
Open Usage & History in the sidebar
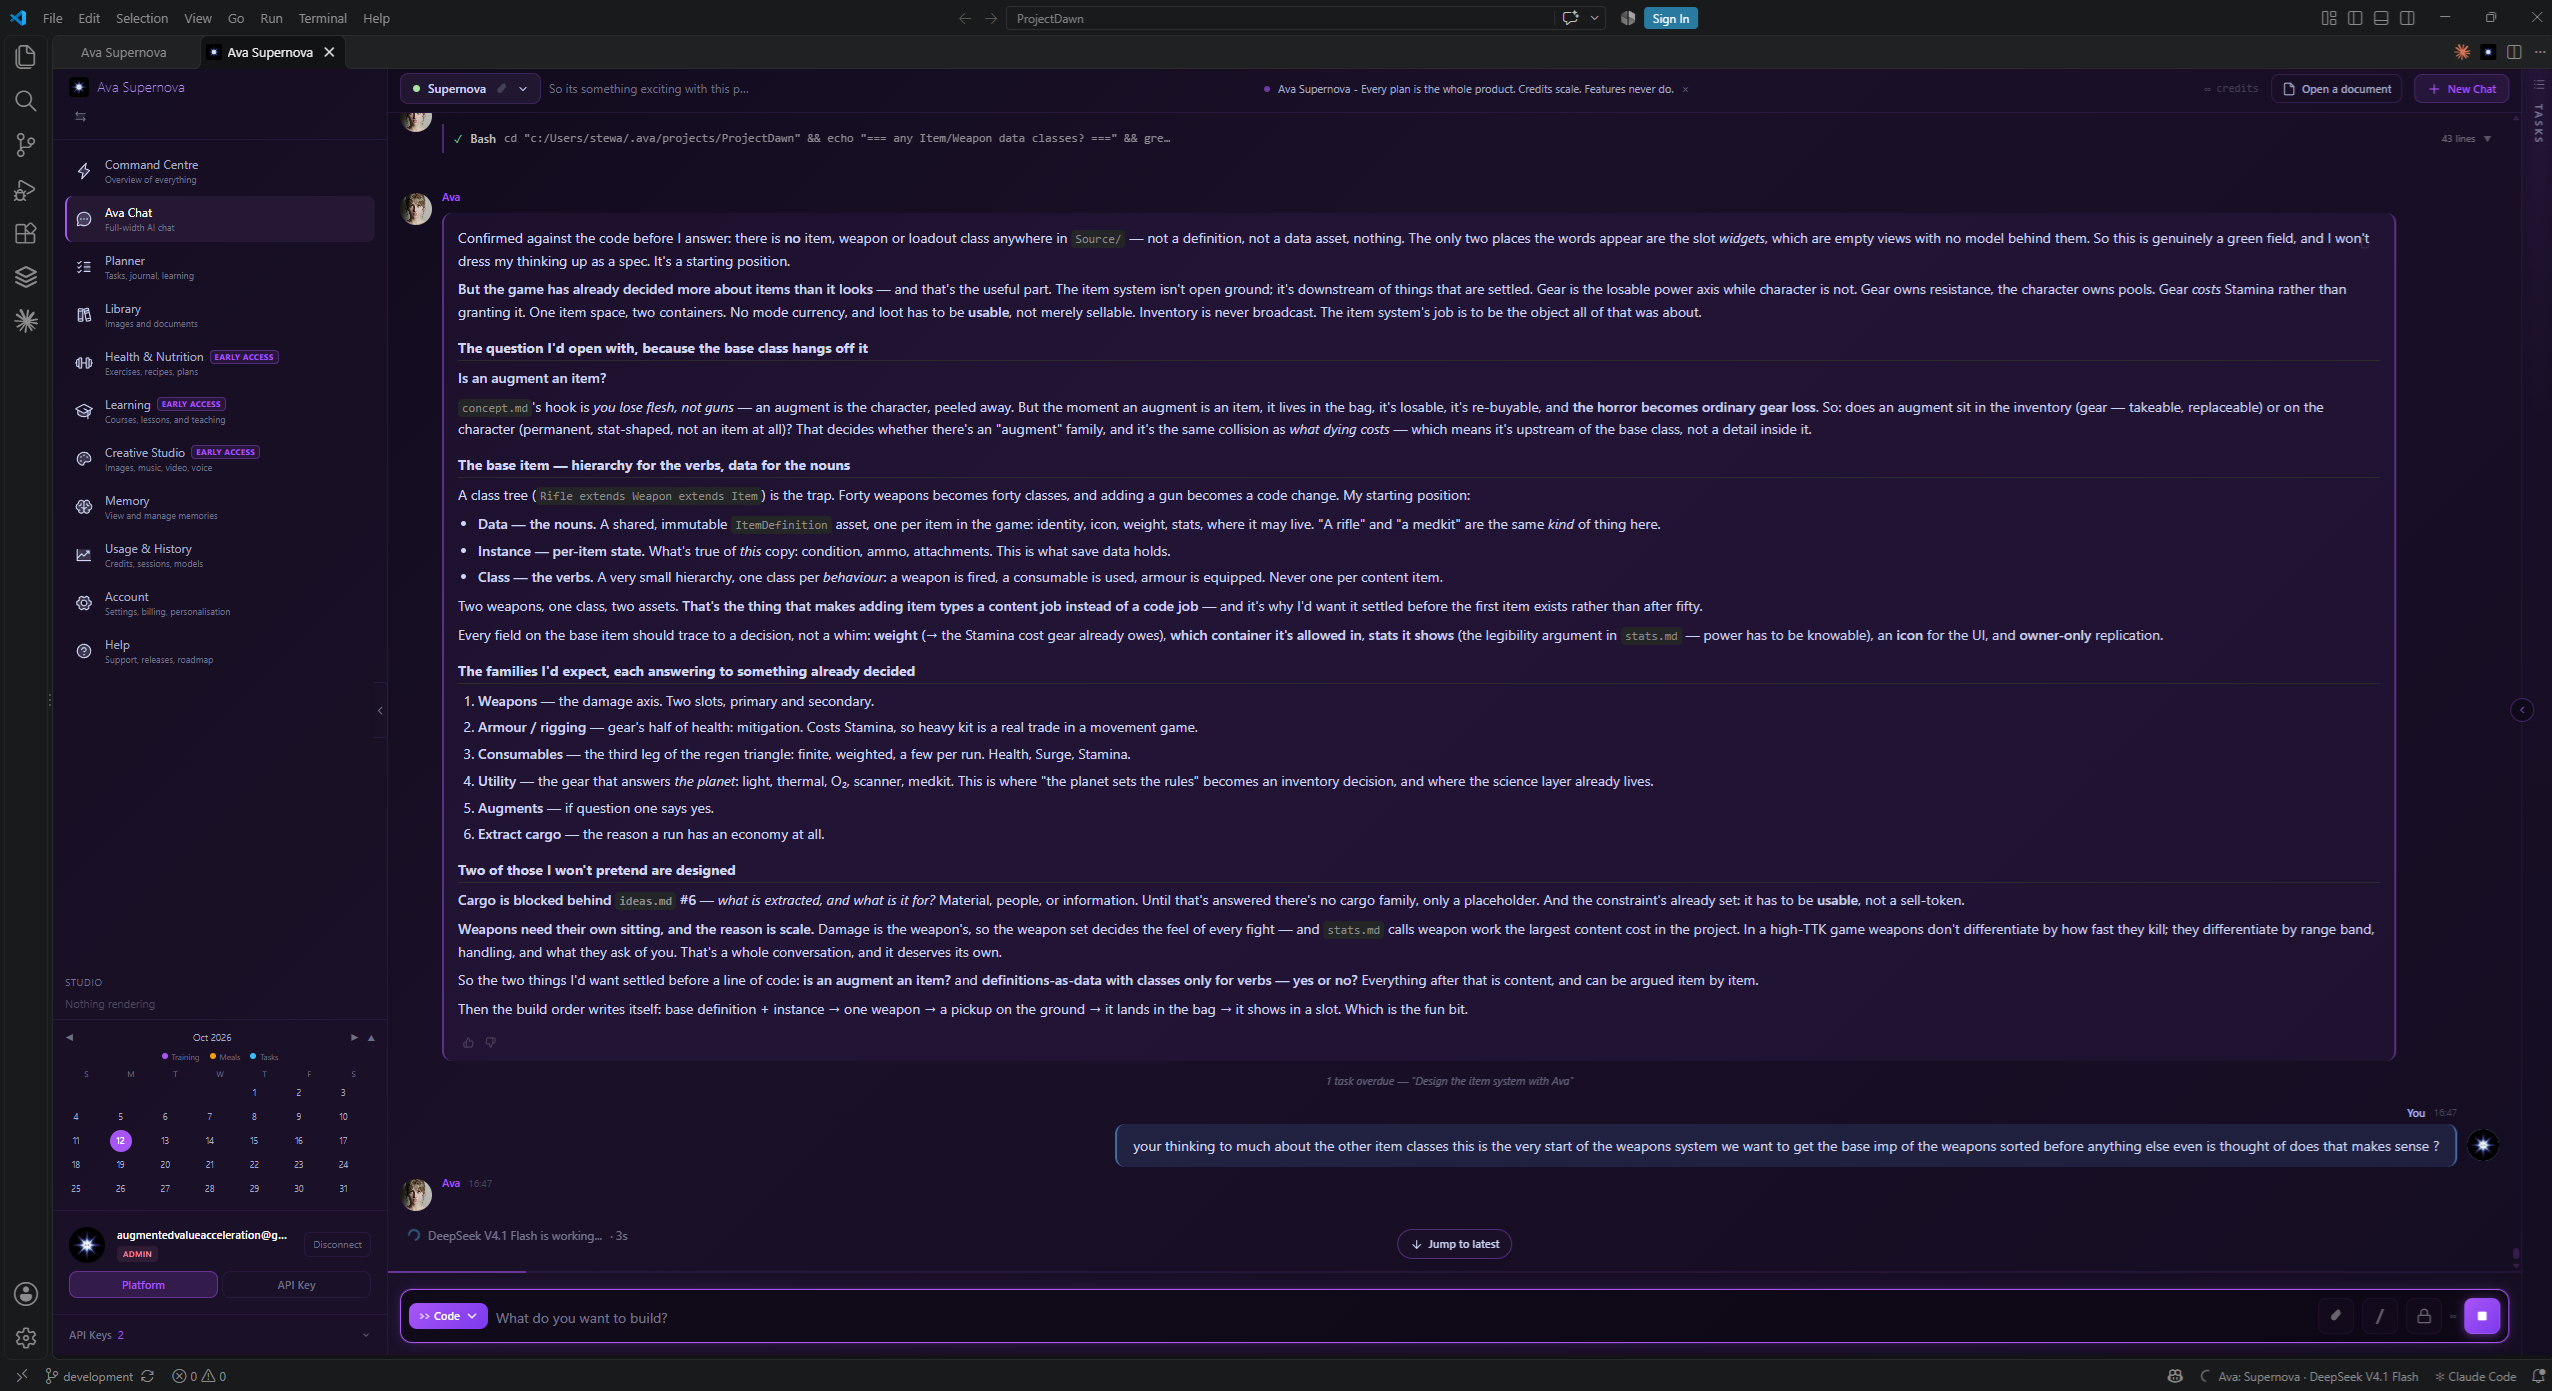(x=220, y=555)
